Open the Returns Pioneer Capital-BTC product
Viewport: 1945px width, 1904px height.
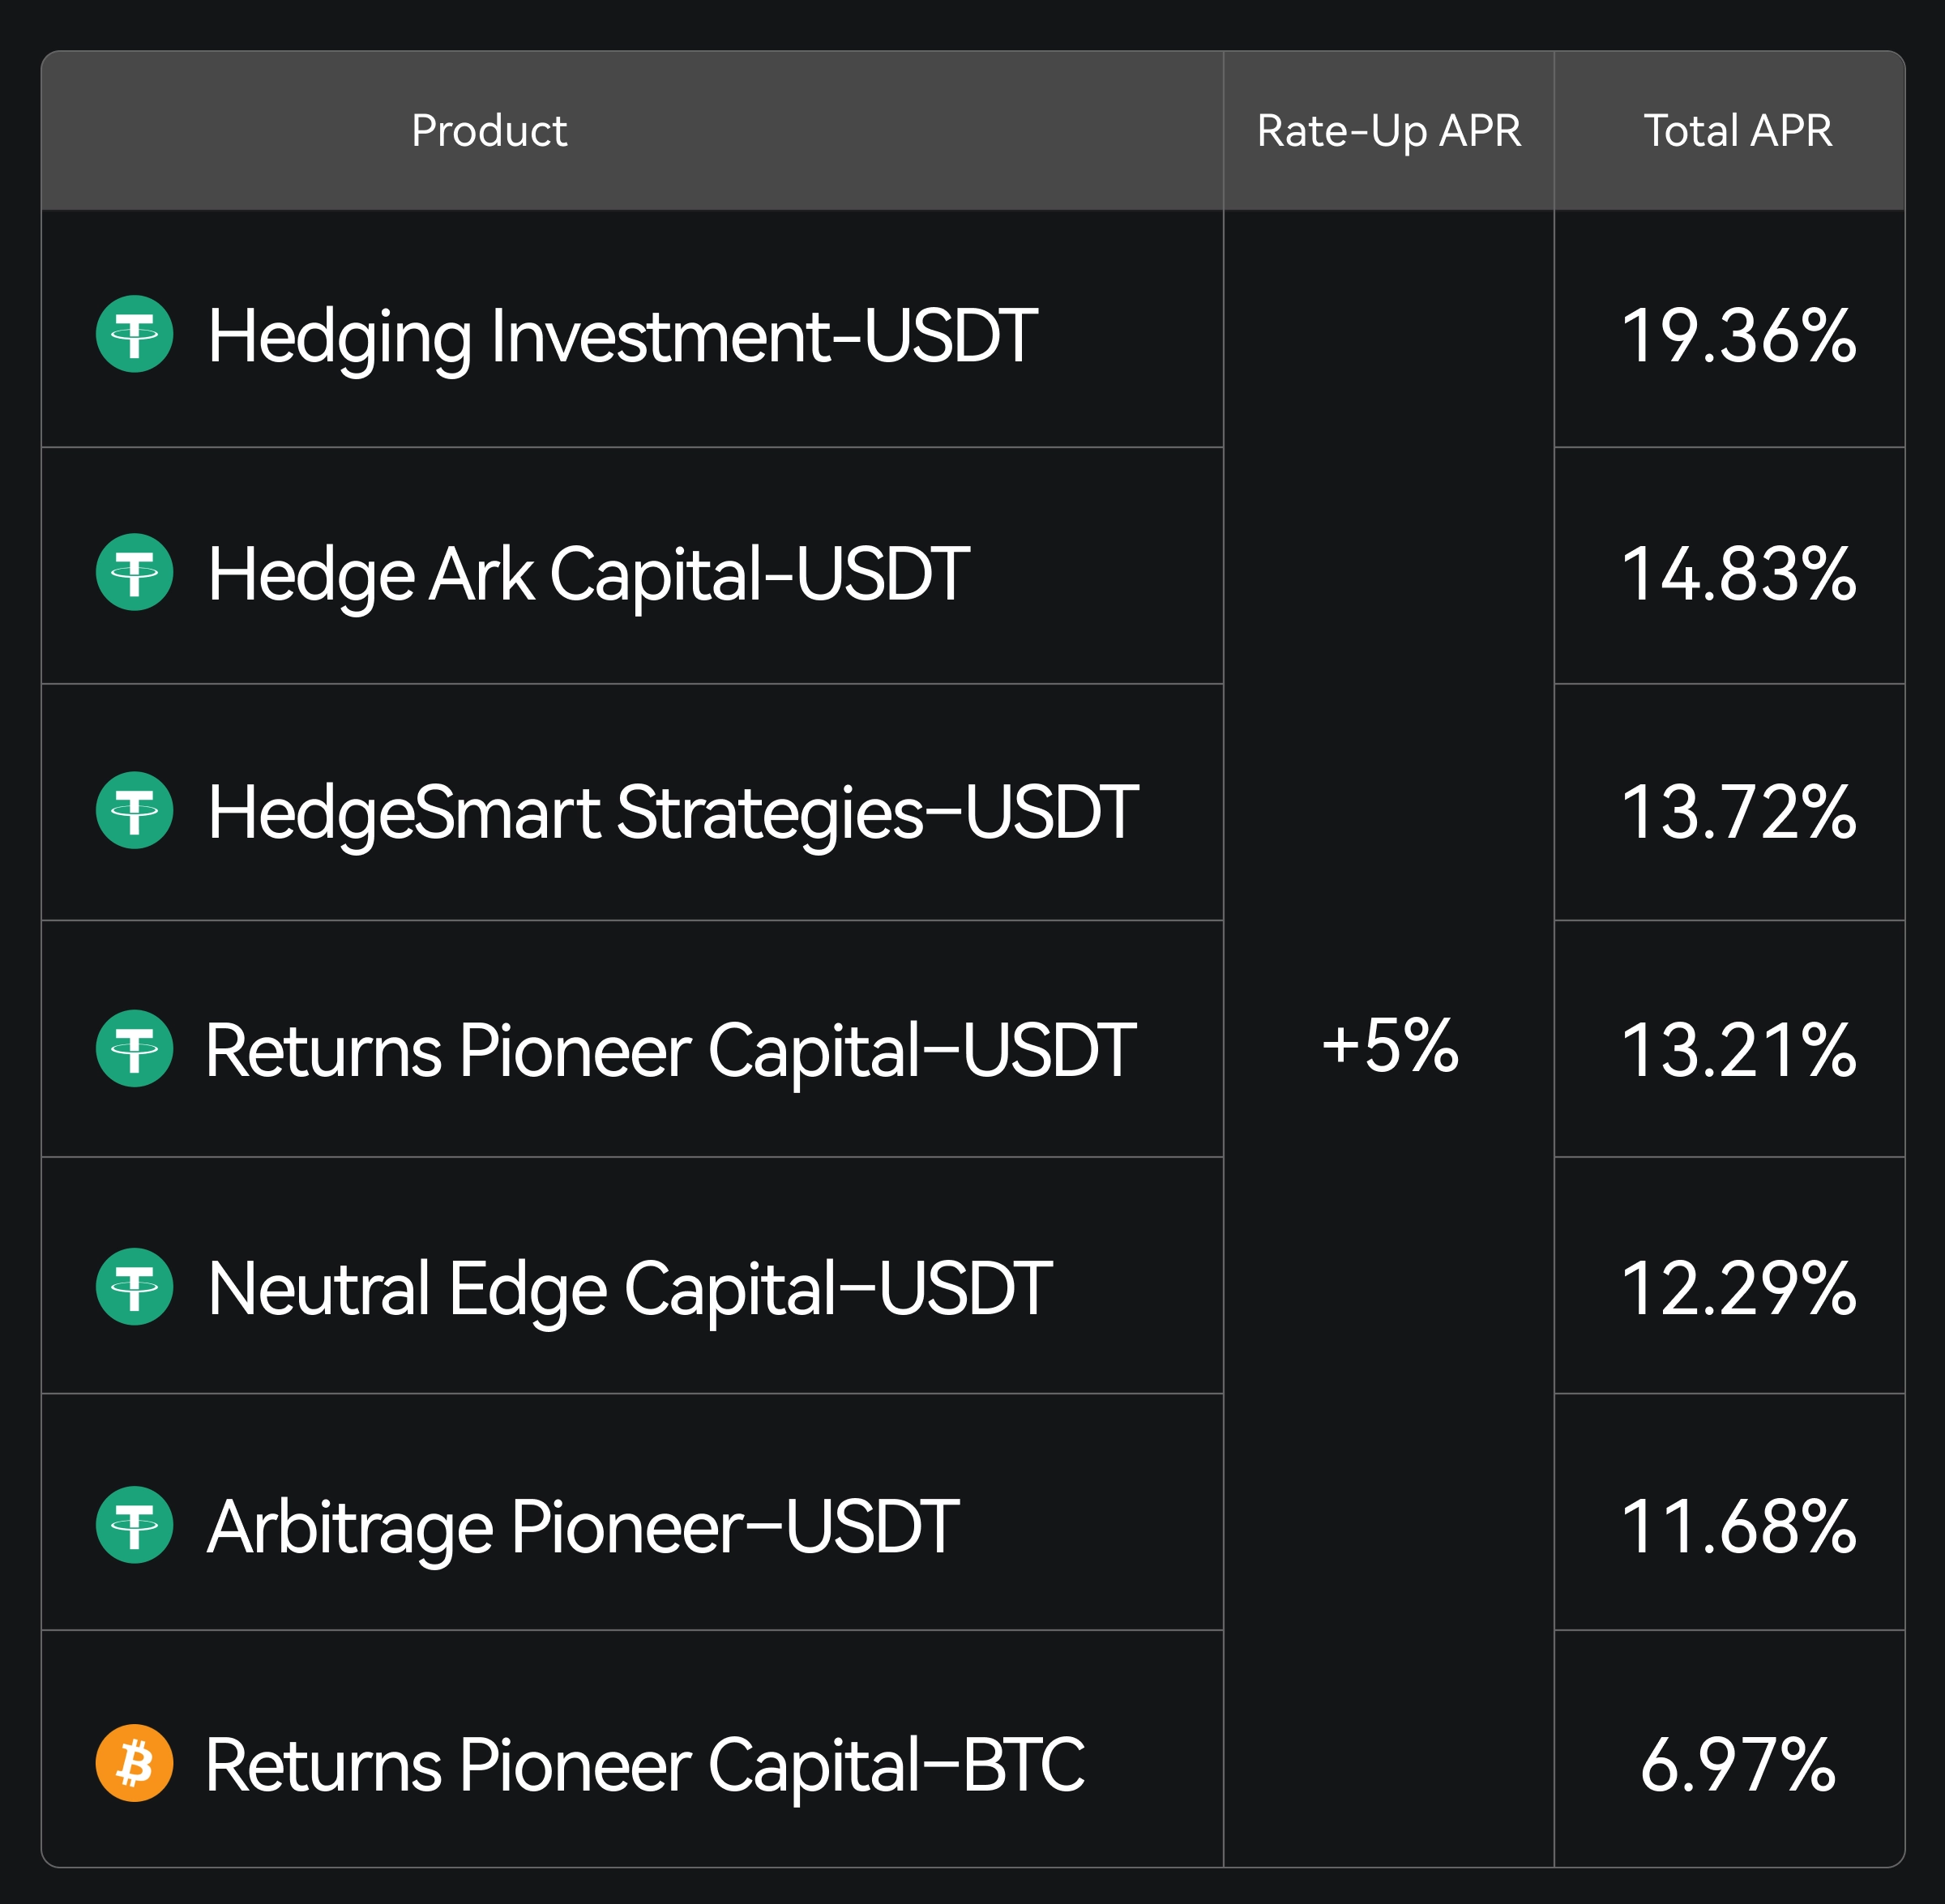(644, 1765)
